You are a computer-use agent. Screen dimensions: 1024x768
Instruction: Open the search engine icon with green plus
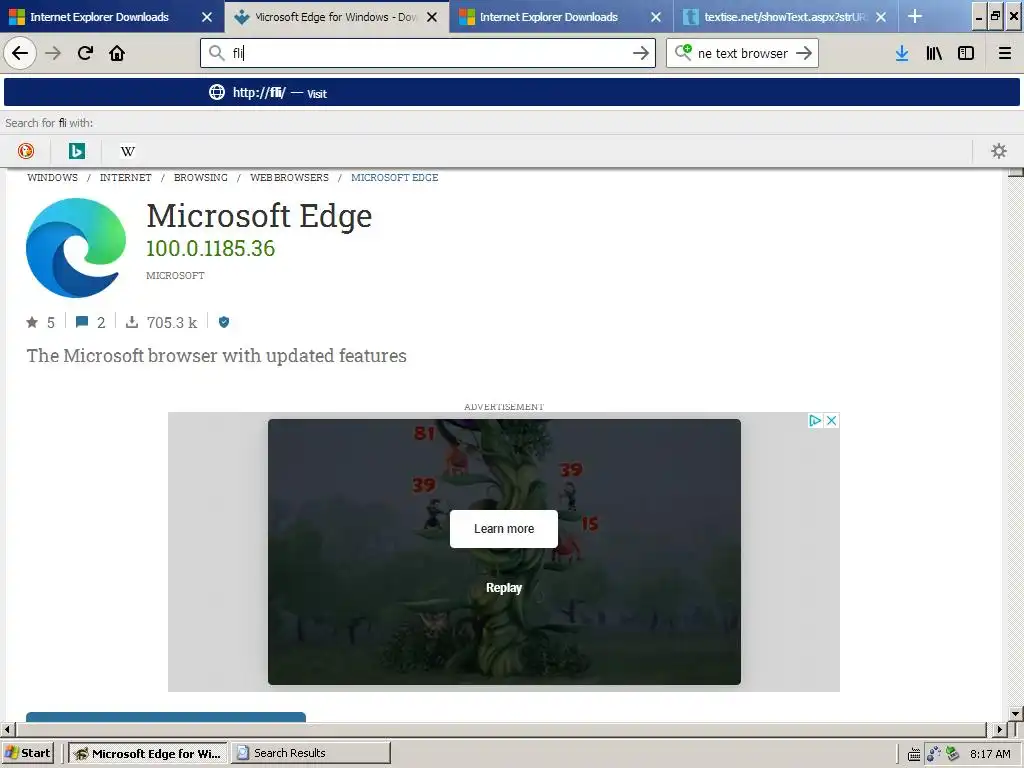pos(683,52)
